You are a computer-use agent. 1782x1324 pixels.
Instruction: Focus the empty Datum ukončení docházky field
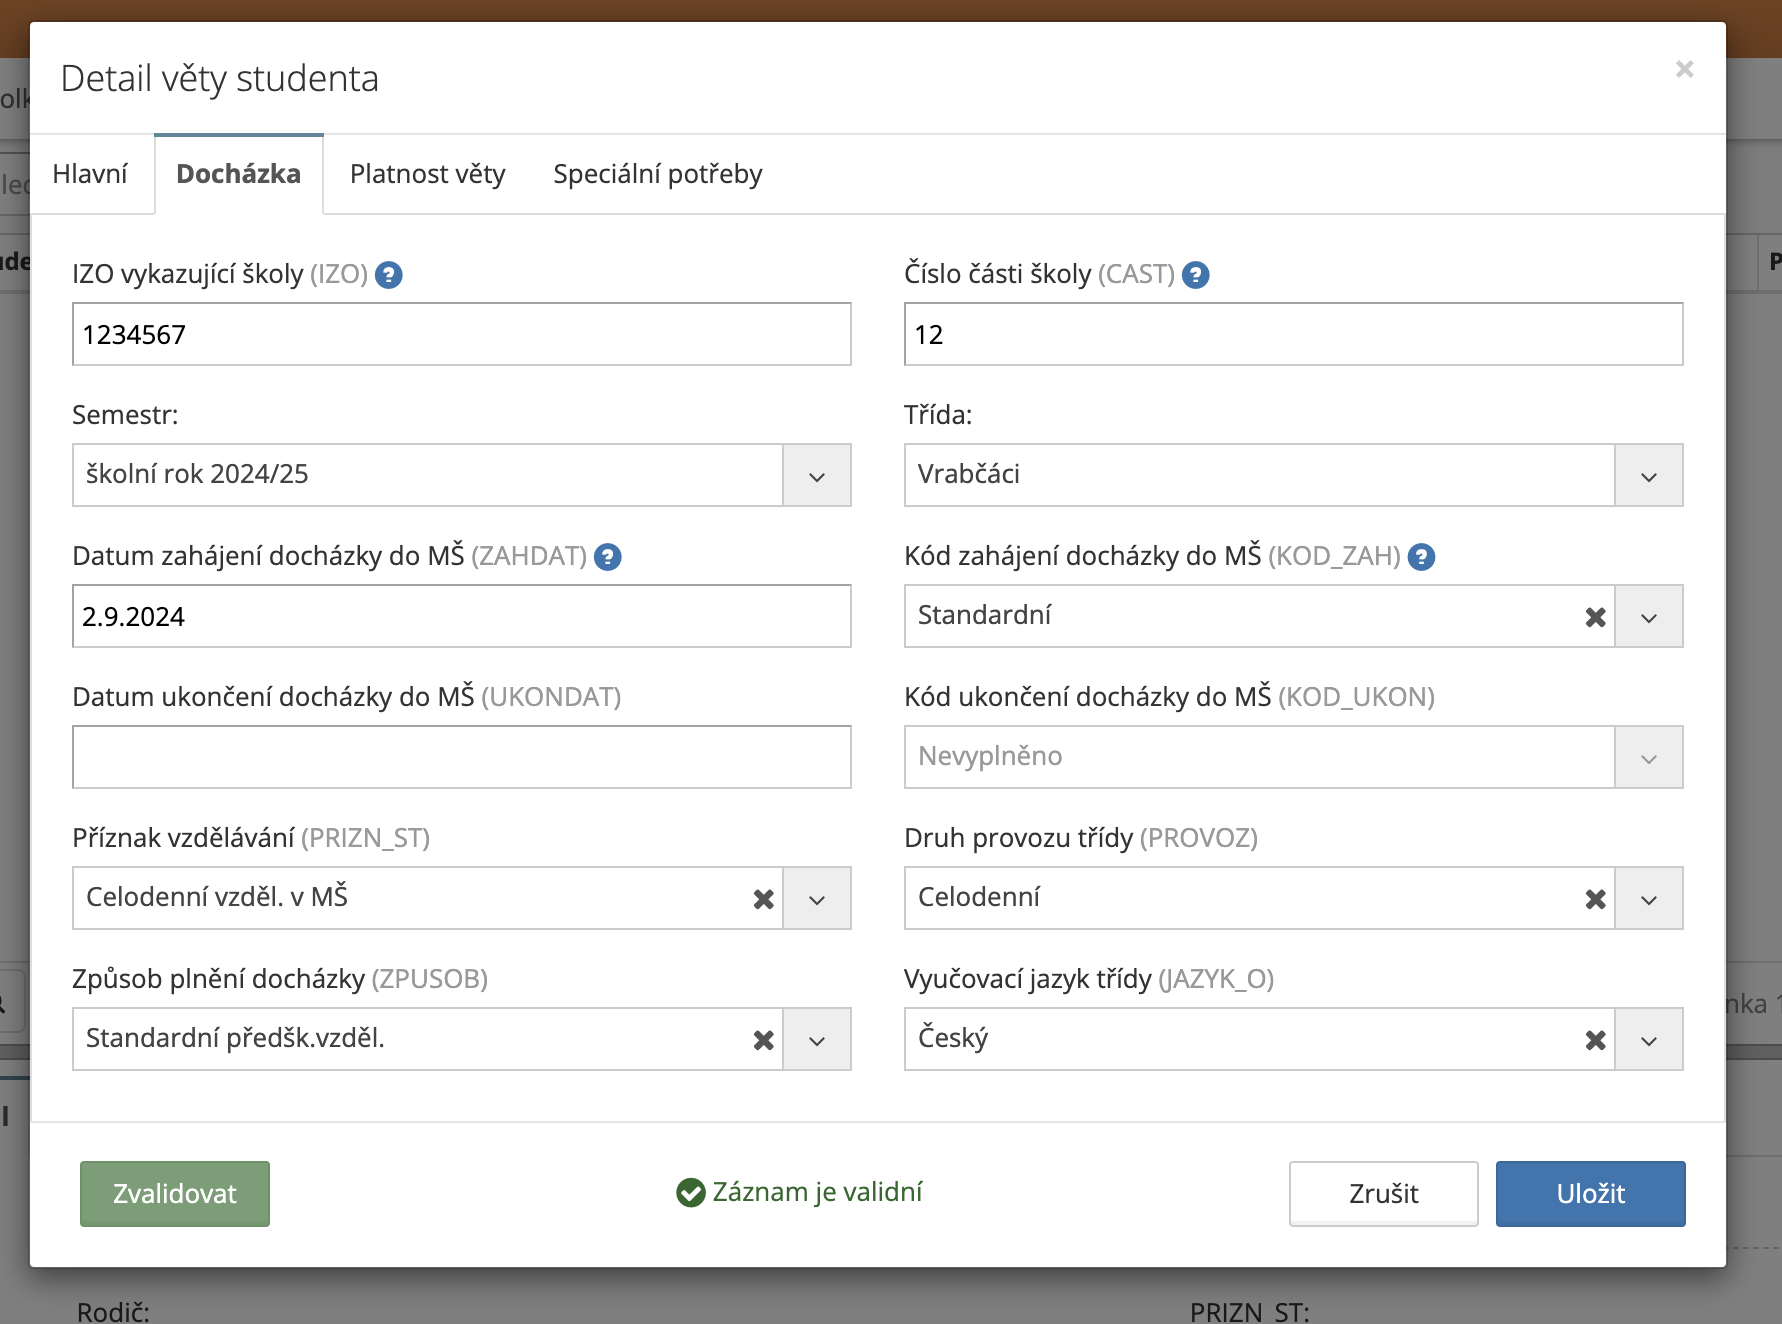click(462, 757)
